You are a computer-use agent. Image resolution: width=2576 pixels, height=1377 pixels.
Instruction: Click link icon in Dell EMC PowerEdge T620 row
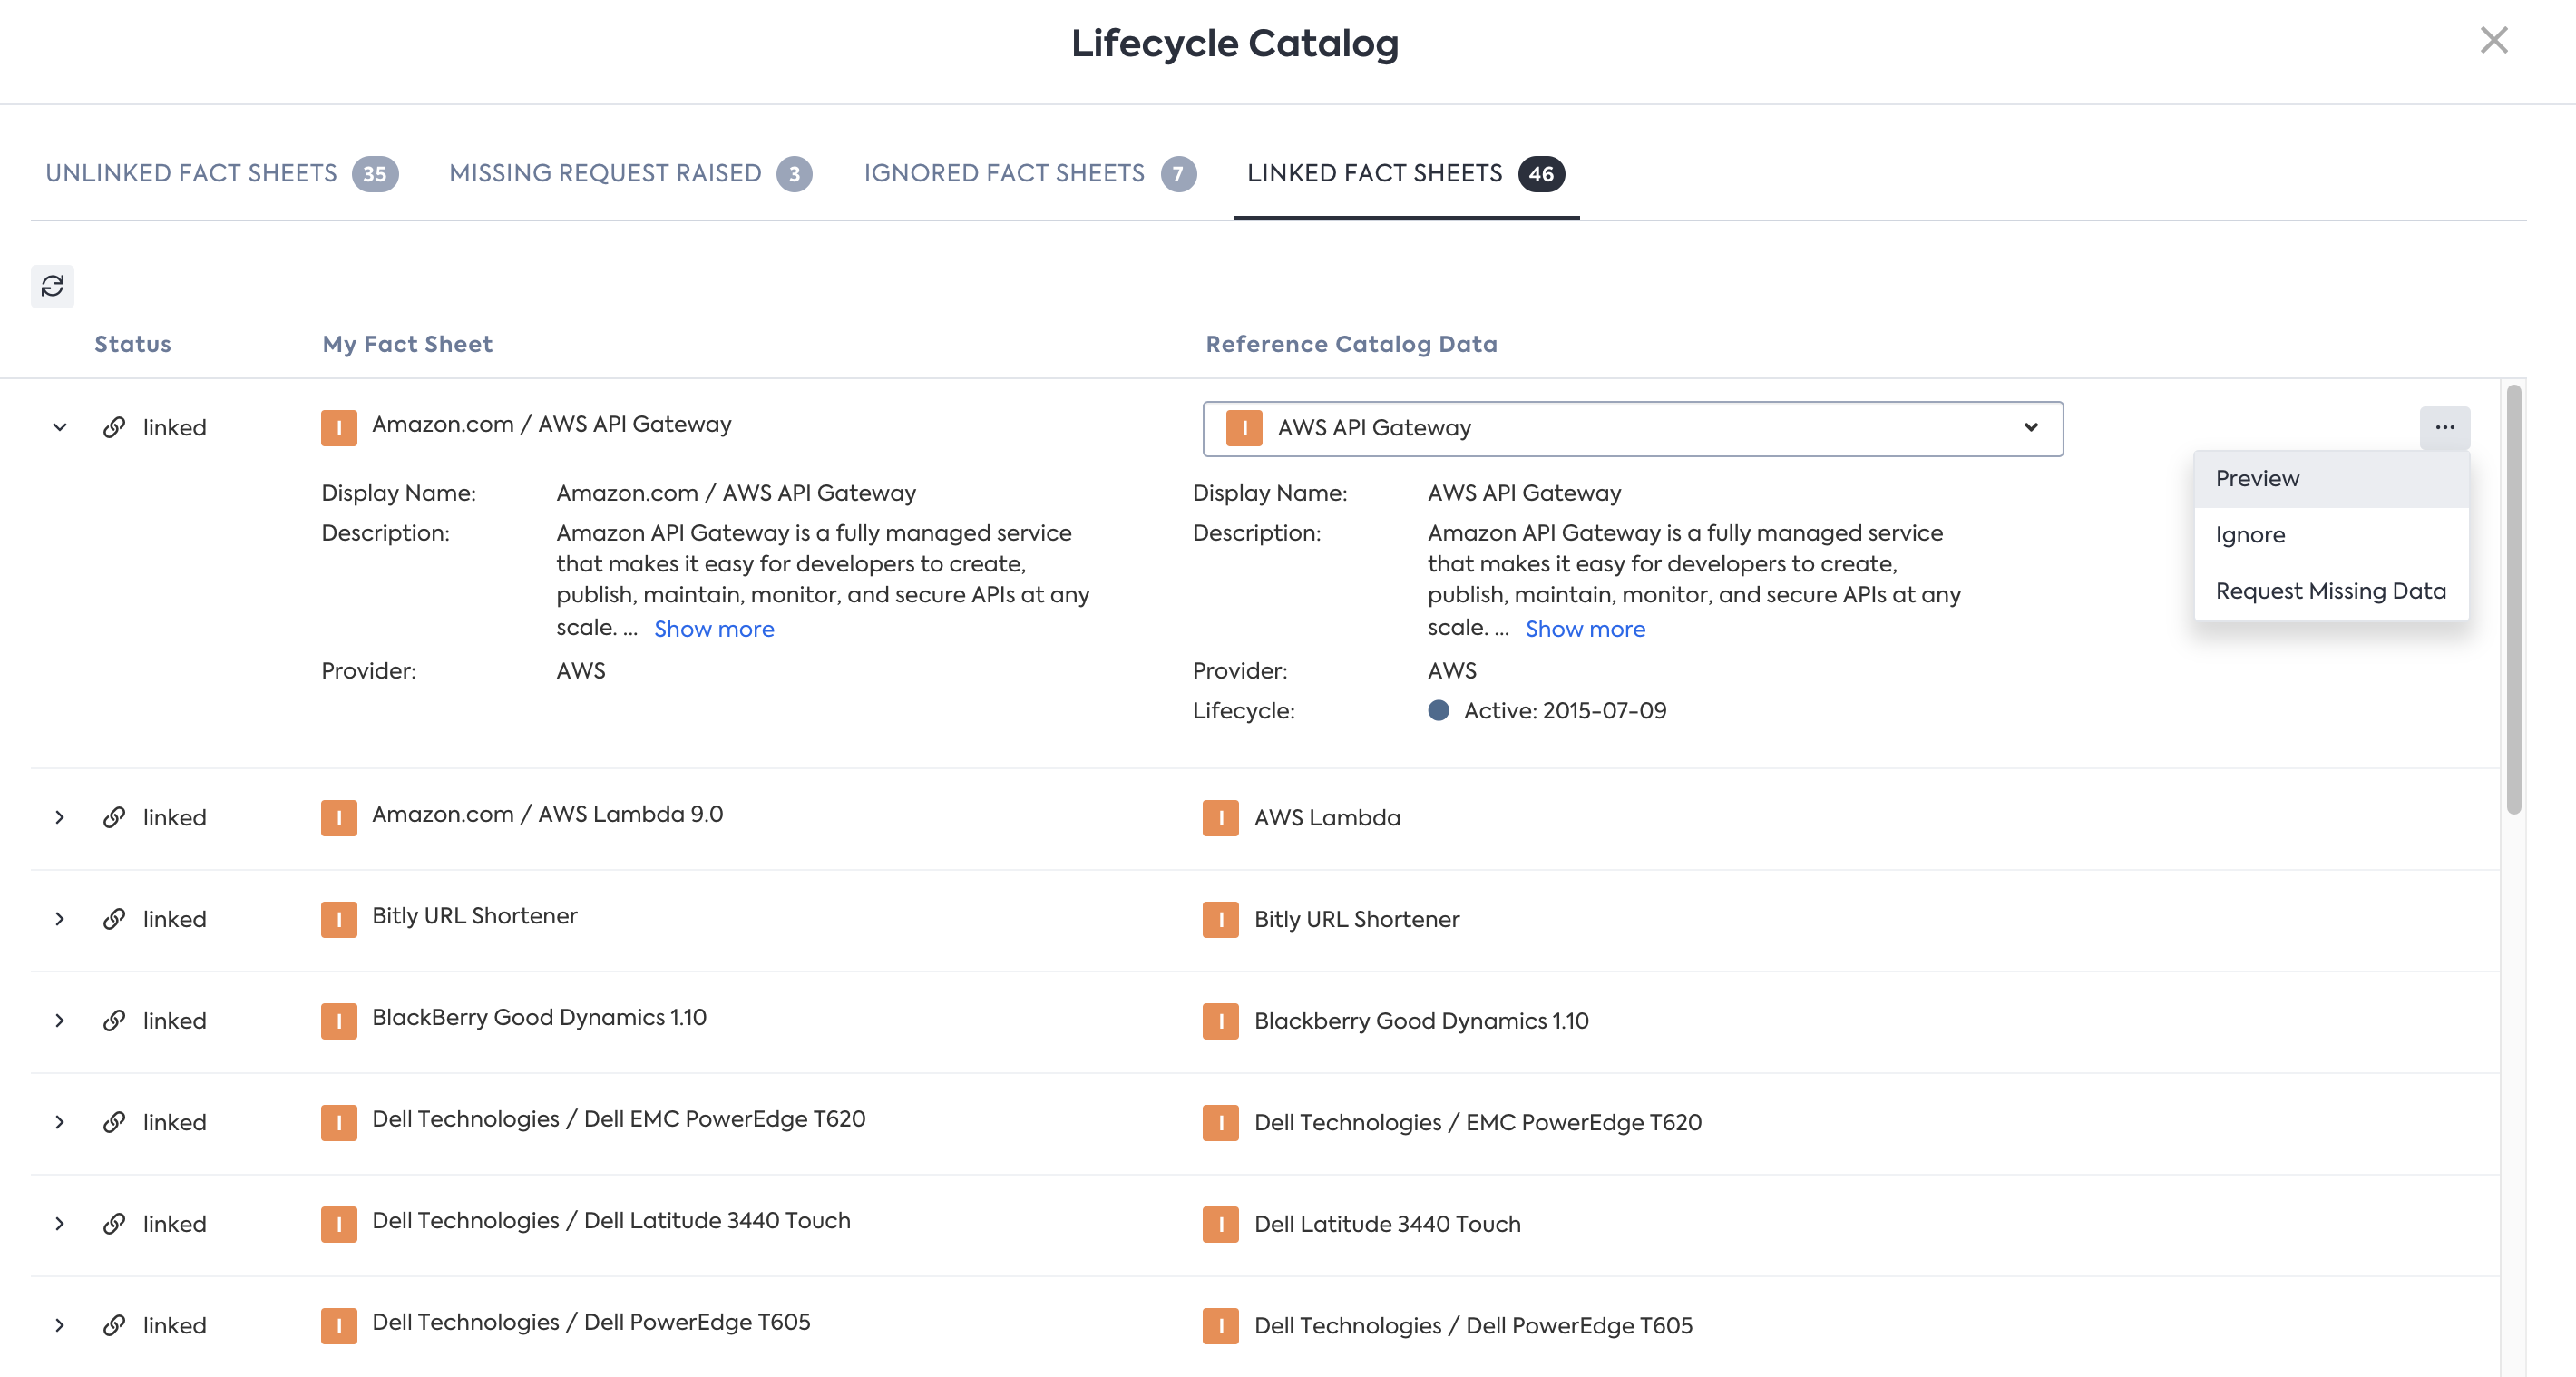pos(114,1122)
